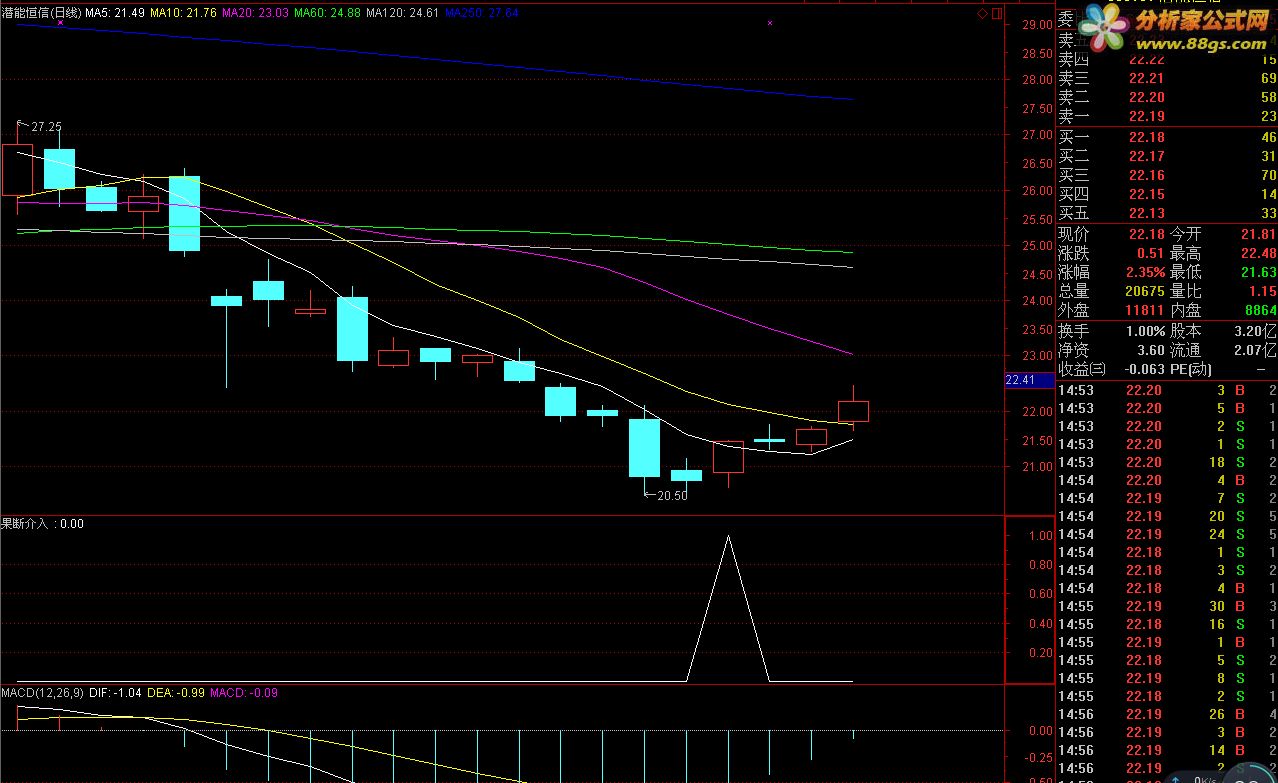The height and width of the screenshot is (783, 1278).
Task: Click the 1.00 indicator axis label
Action: (x=1040, y=536)
